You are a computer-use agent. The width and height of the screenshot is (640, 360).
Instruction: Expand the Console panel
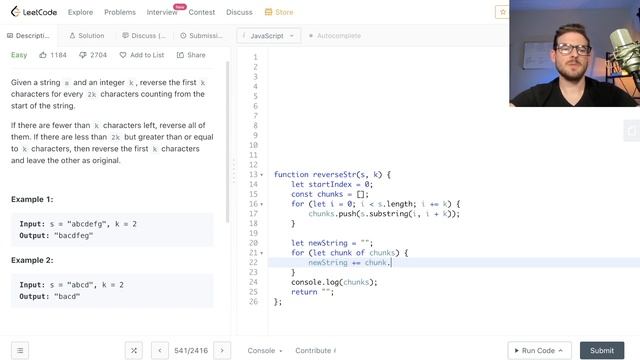[264, 350]
